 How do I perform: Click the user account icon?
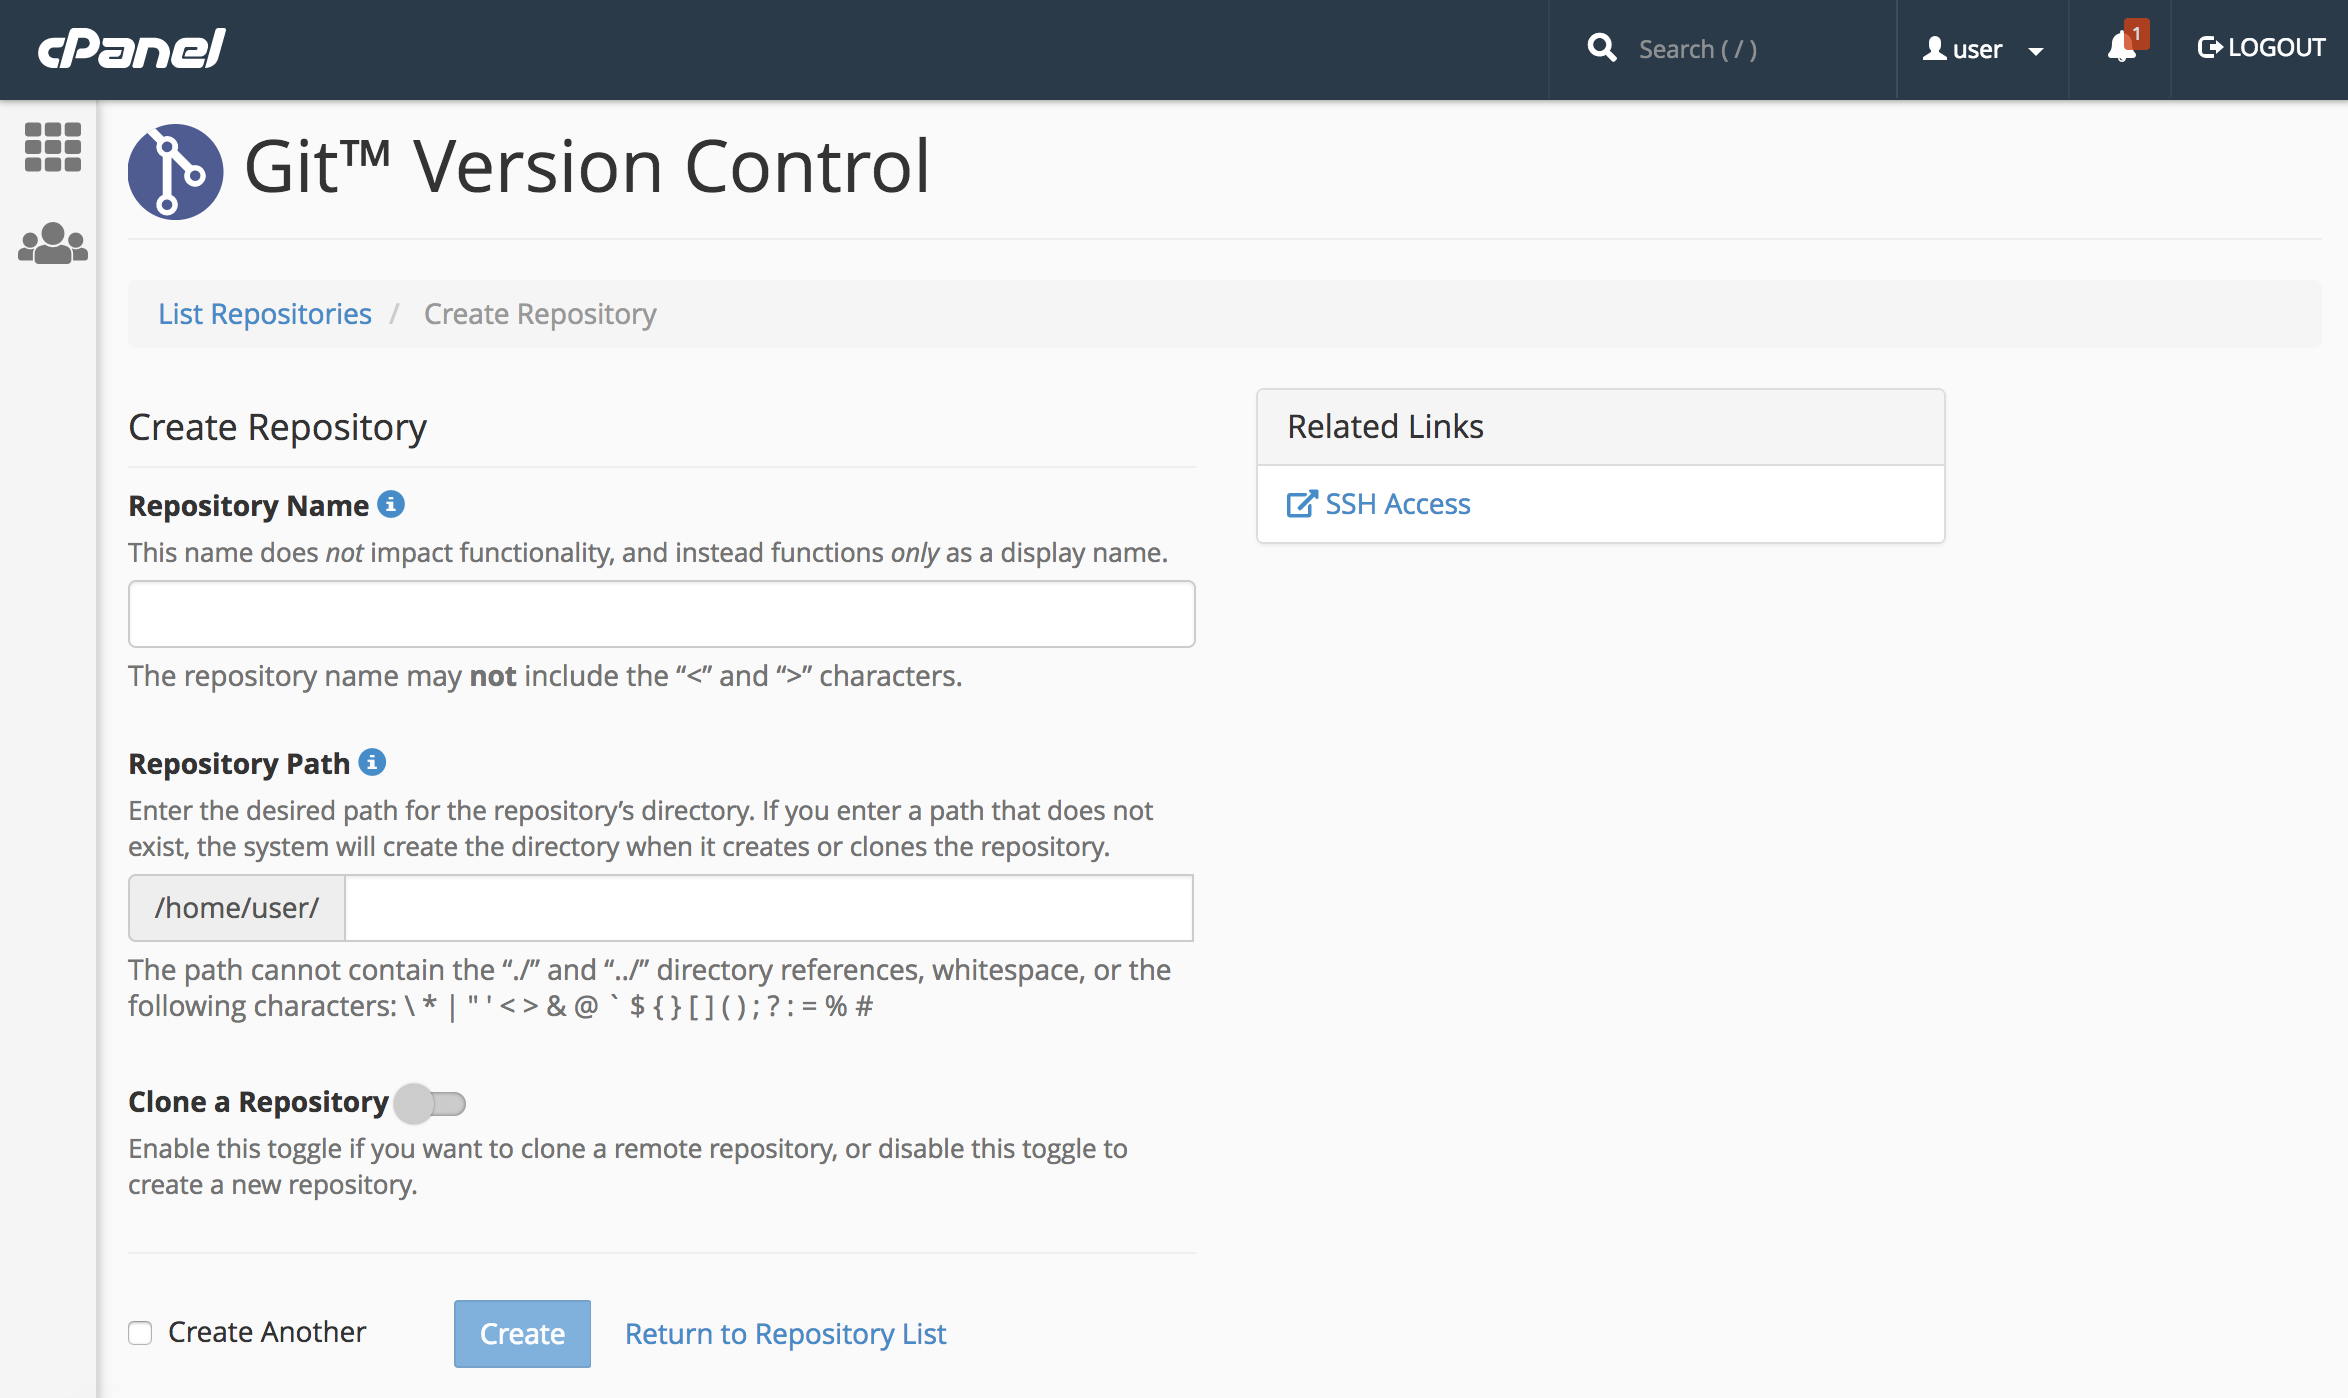tap(1935, 48)
